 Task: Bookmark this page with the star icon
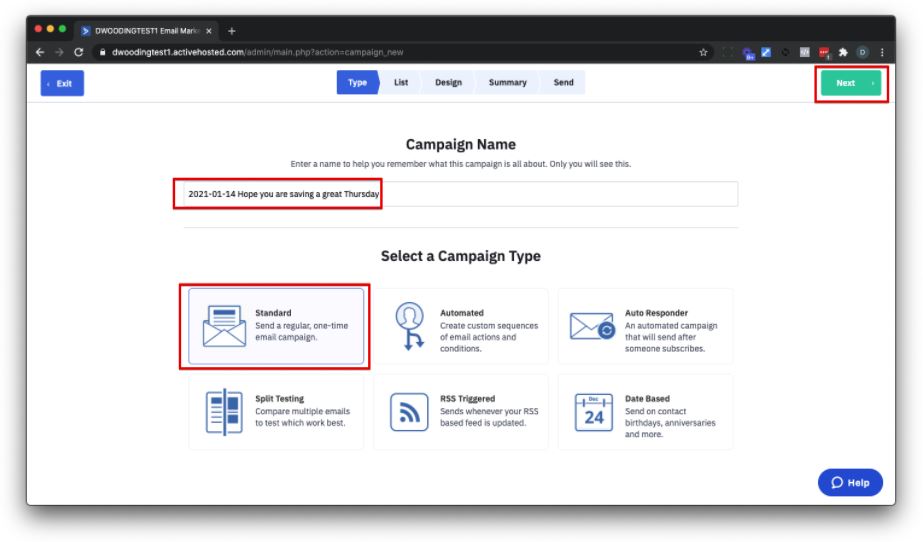coord(704,52)
